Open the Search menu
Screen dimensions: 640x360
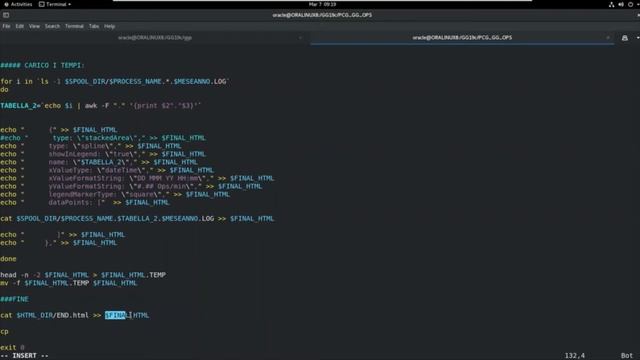pos(52,26)
